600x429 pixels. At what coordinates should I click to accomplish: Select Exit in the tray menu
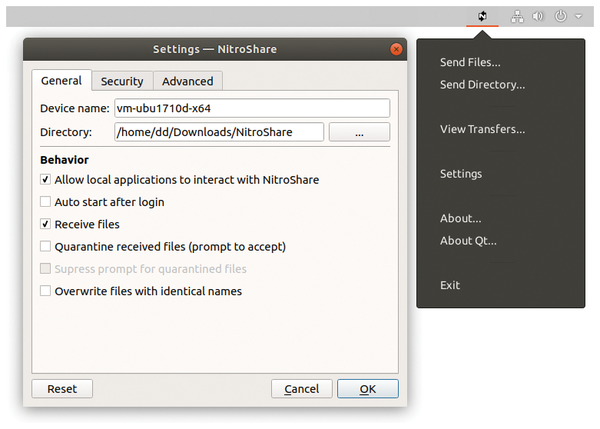point(450,285)
